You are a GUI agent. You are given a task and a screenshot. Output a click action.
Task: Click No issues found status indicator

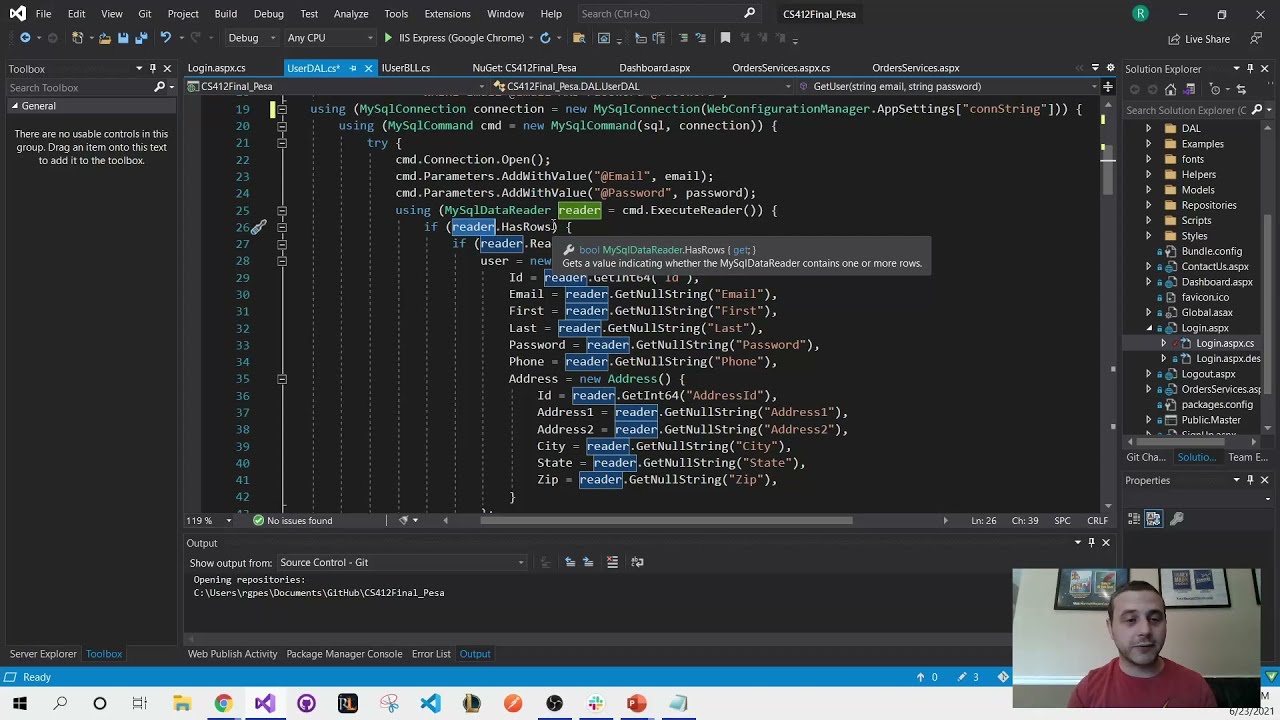click(x=292, y=520)
